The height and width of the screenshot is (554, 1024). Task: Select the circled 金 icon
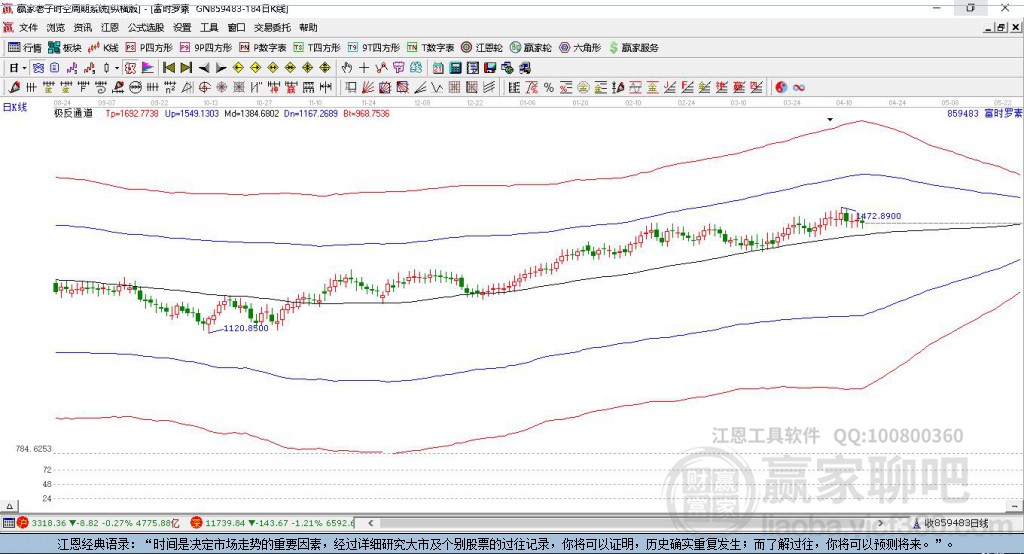click(583, 88)
